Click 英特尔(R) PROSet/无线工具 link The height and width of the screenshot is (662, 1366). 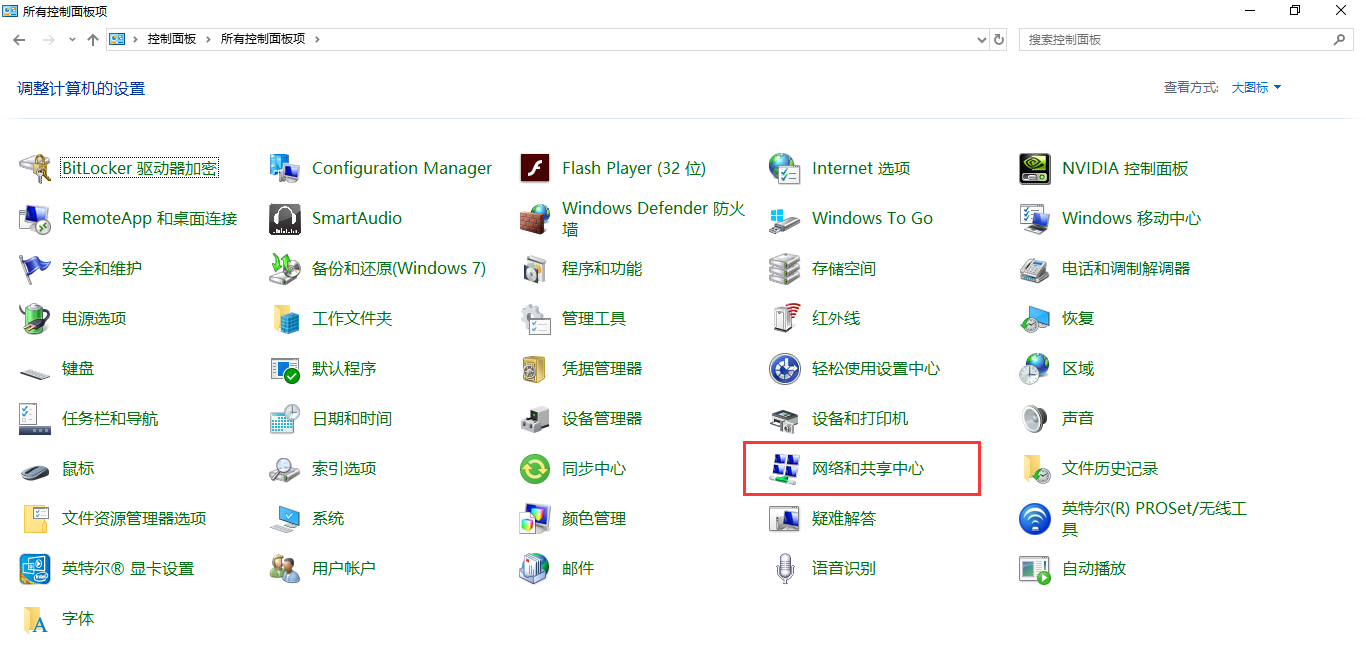(1155, 518)
